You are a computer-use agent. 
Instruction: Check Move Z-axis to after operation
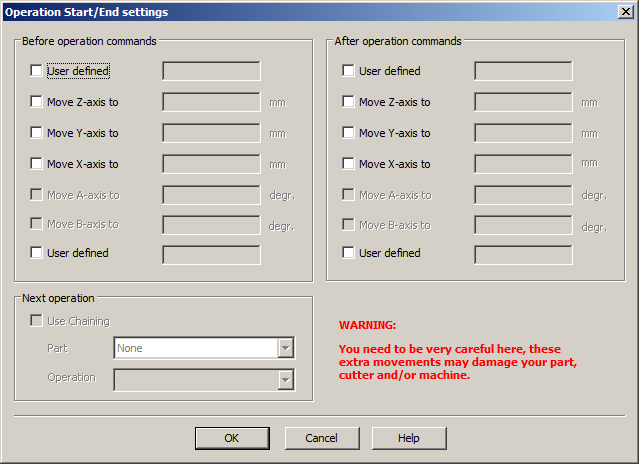(349, 102)
